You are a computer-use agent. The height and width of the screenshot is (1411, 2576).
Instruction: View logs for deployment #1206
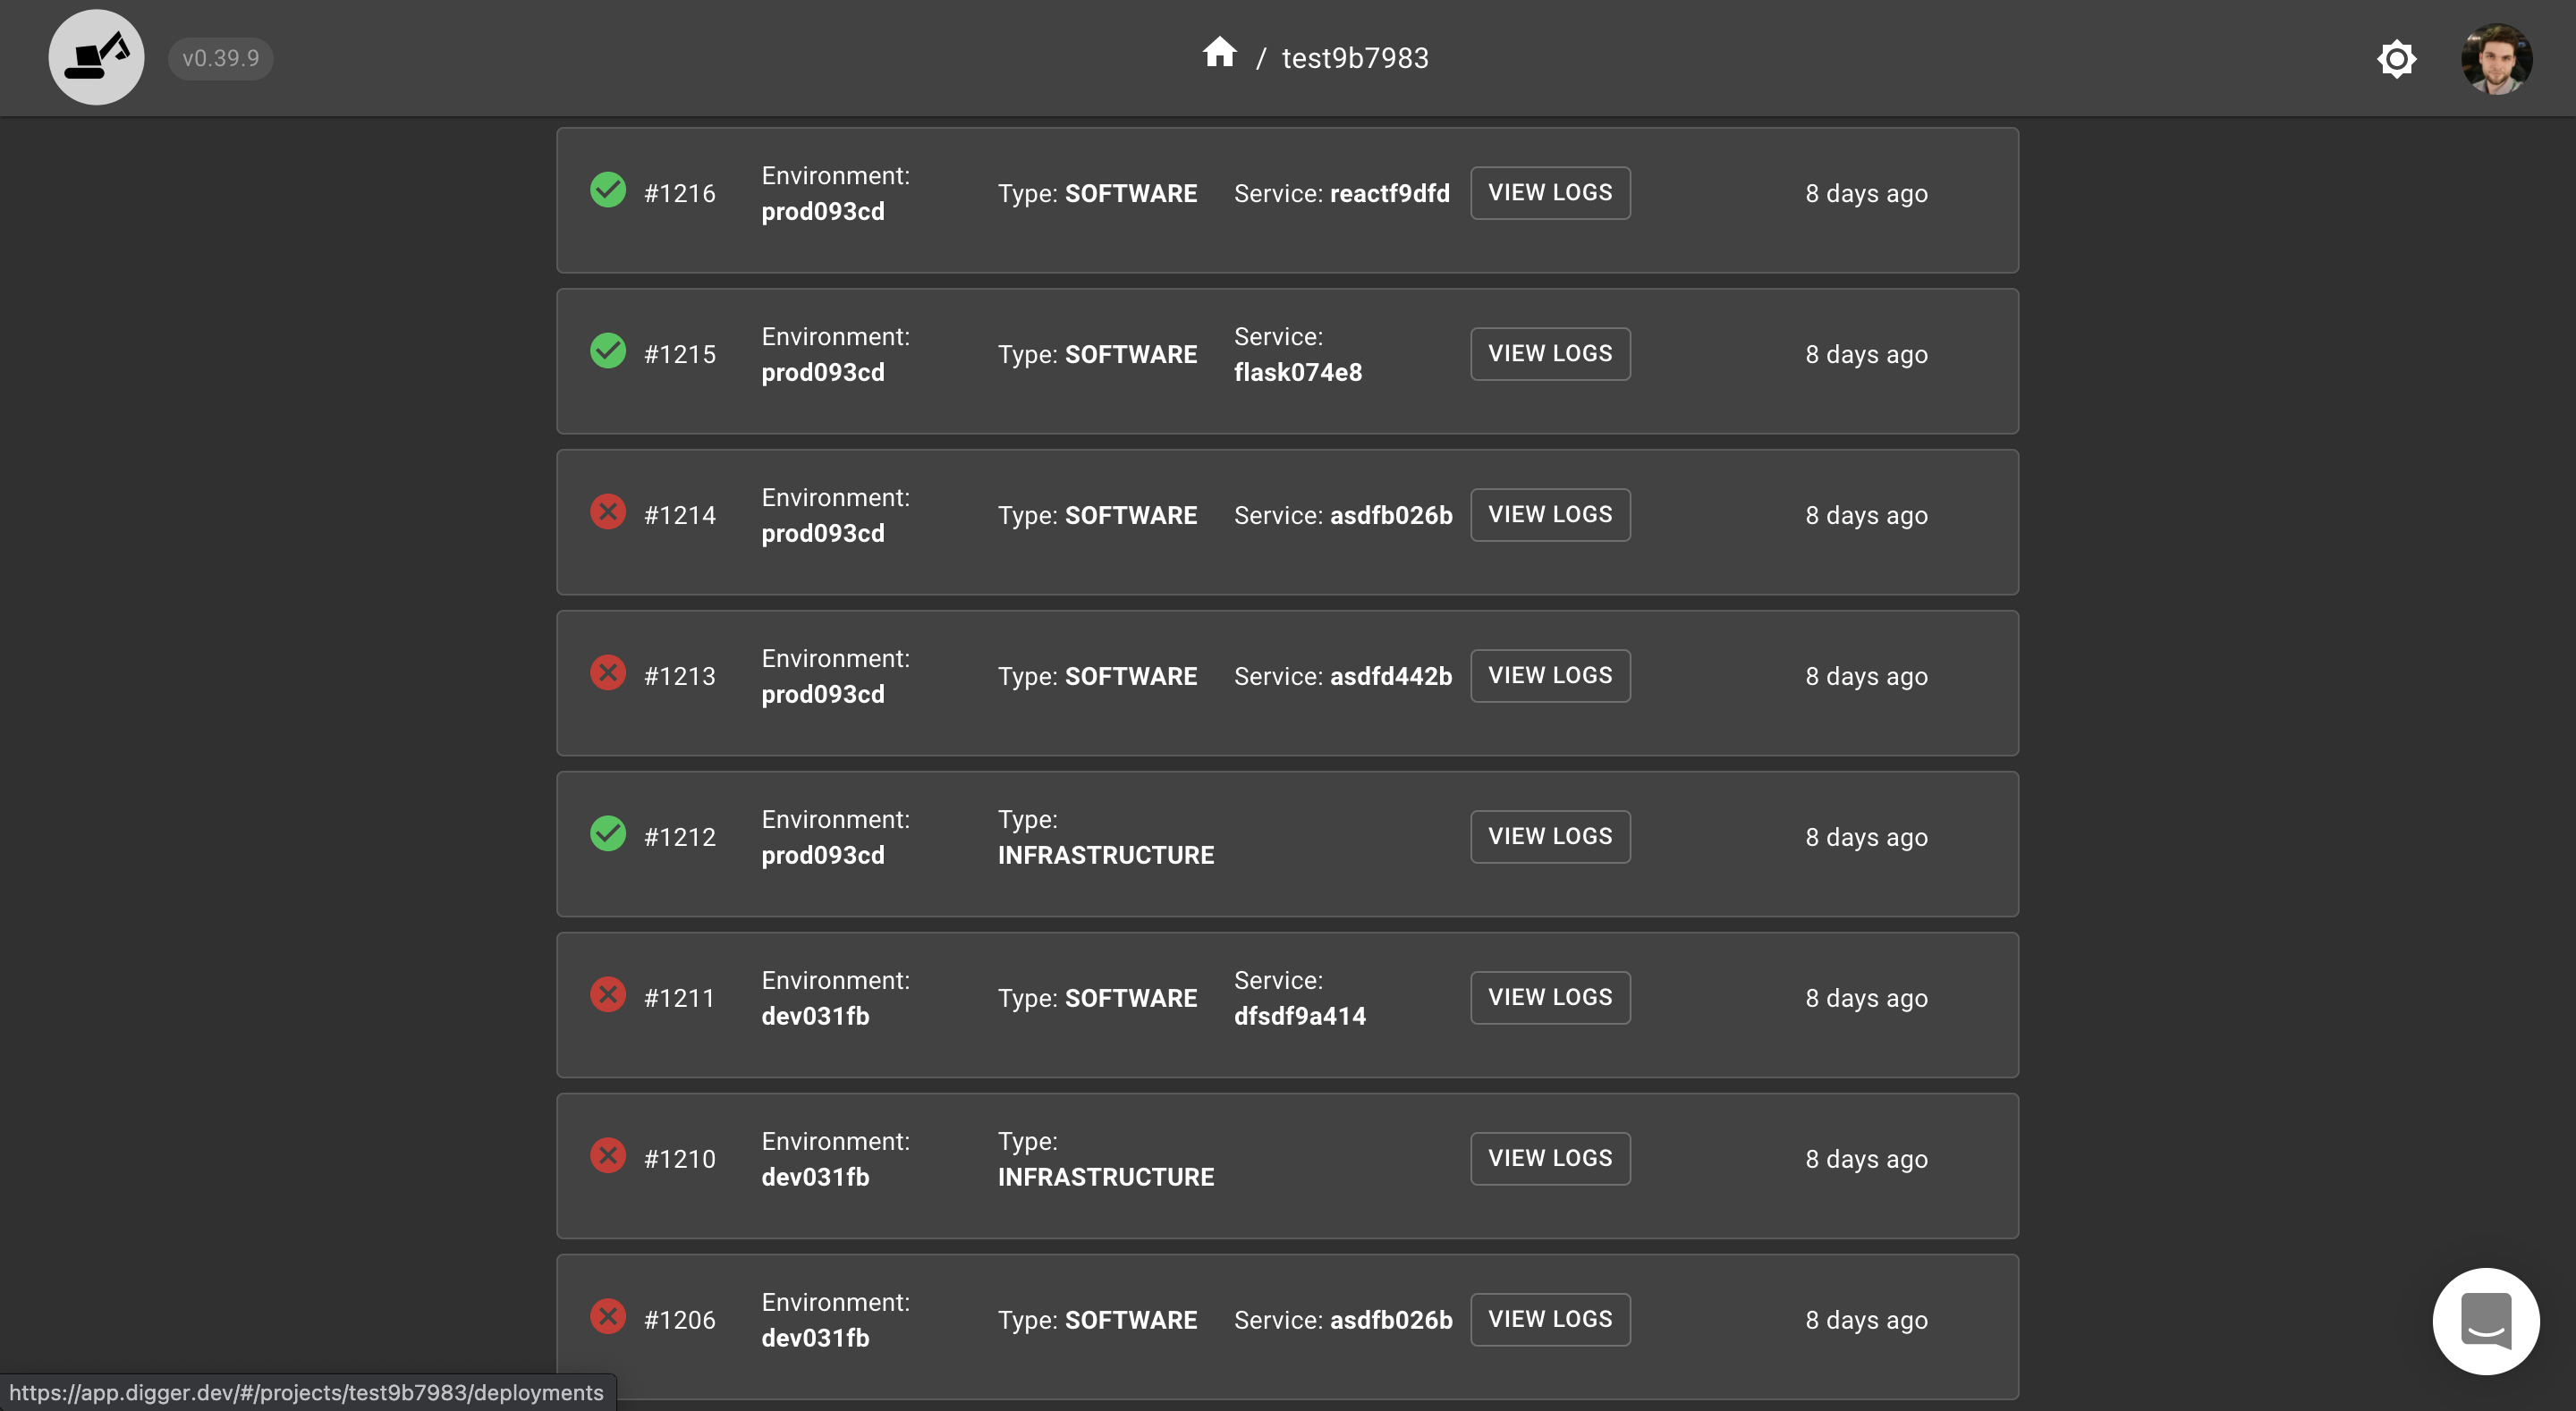point(1549,1320)
